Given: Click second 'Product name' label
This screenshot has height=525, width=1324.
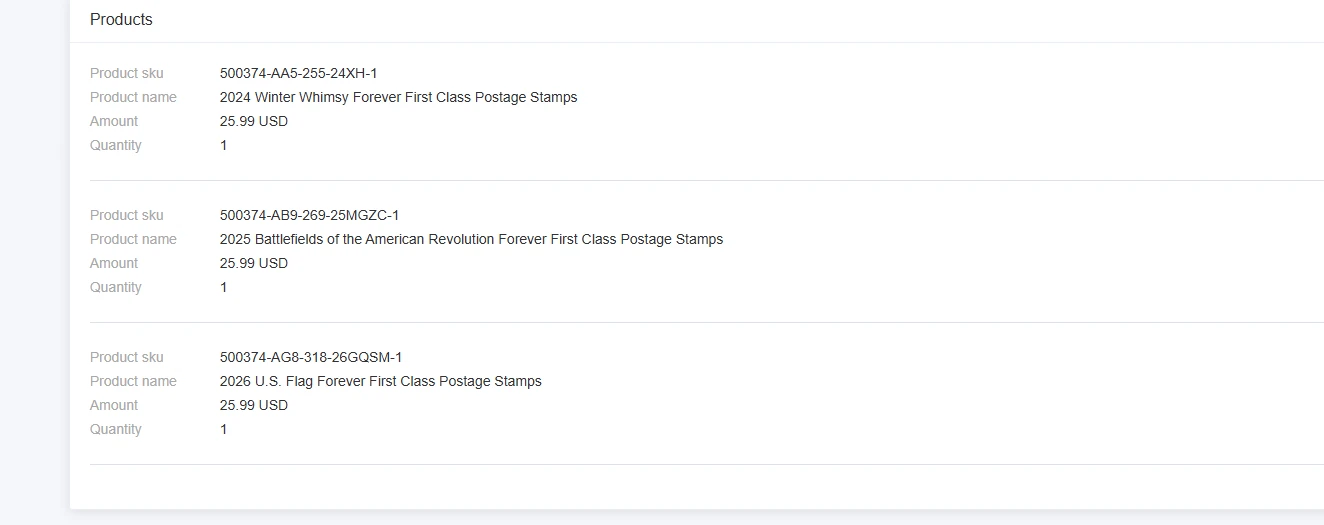Looking at the screenshot, I should 133,239.
